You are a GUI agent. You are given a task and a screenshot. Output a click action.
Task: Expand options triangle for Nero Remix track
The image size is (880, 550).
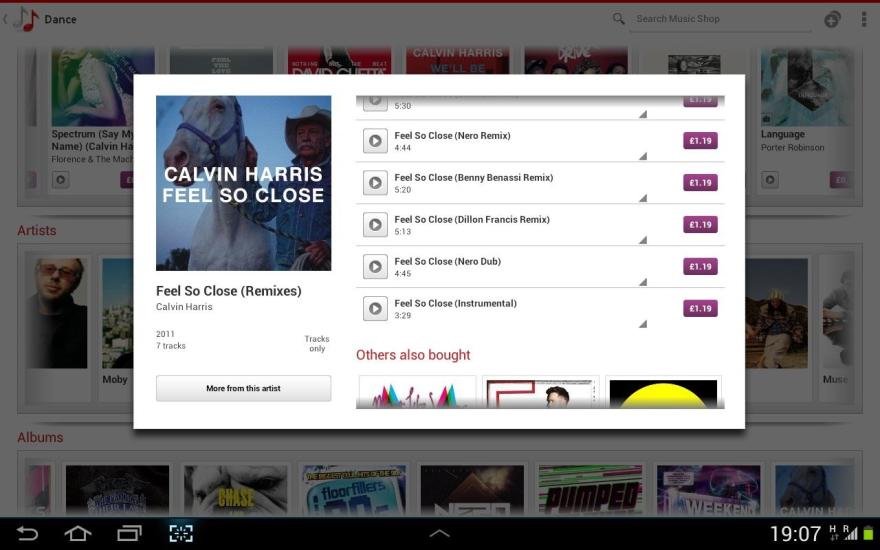[x=643, y=156]
